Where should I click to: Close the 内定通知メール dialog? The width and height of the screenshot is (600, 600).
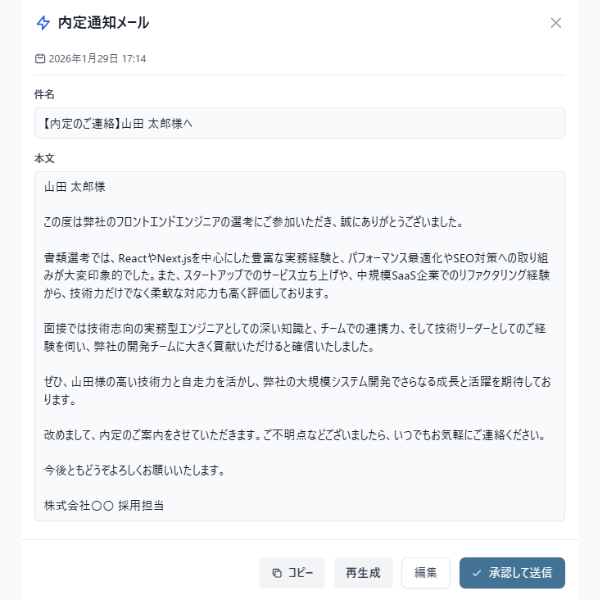pos(556,23)
